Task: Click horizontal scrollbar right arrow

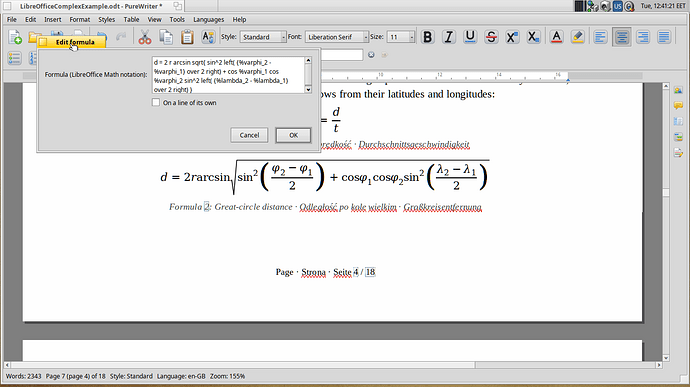Action: tap(659, 365)
